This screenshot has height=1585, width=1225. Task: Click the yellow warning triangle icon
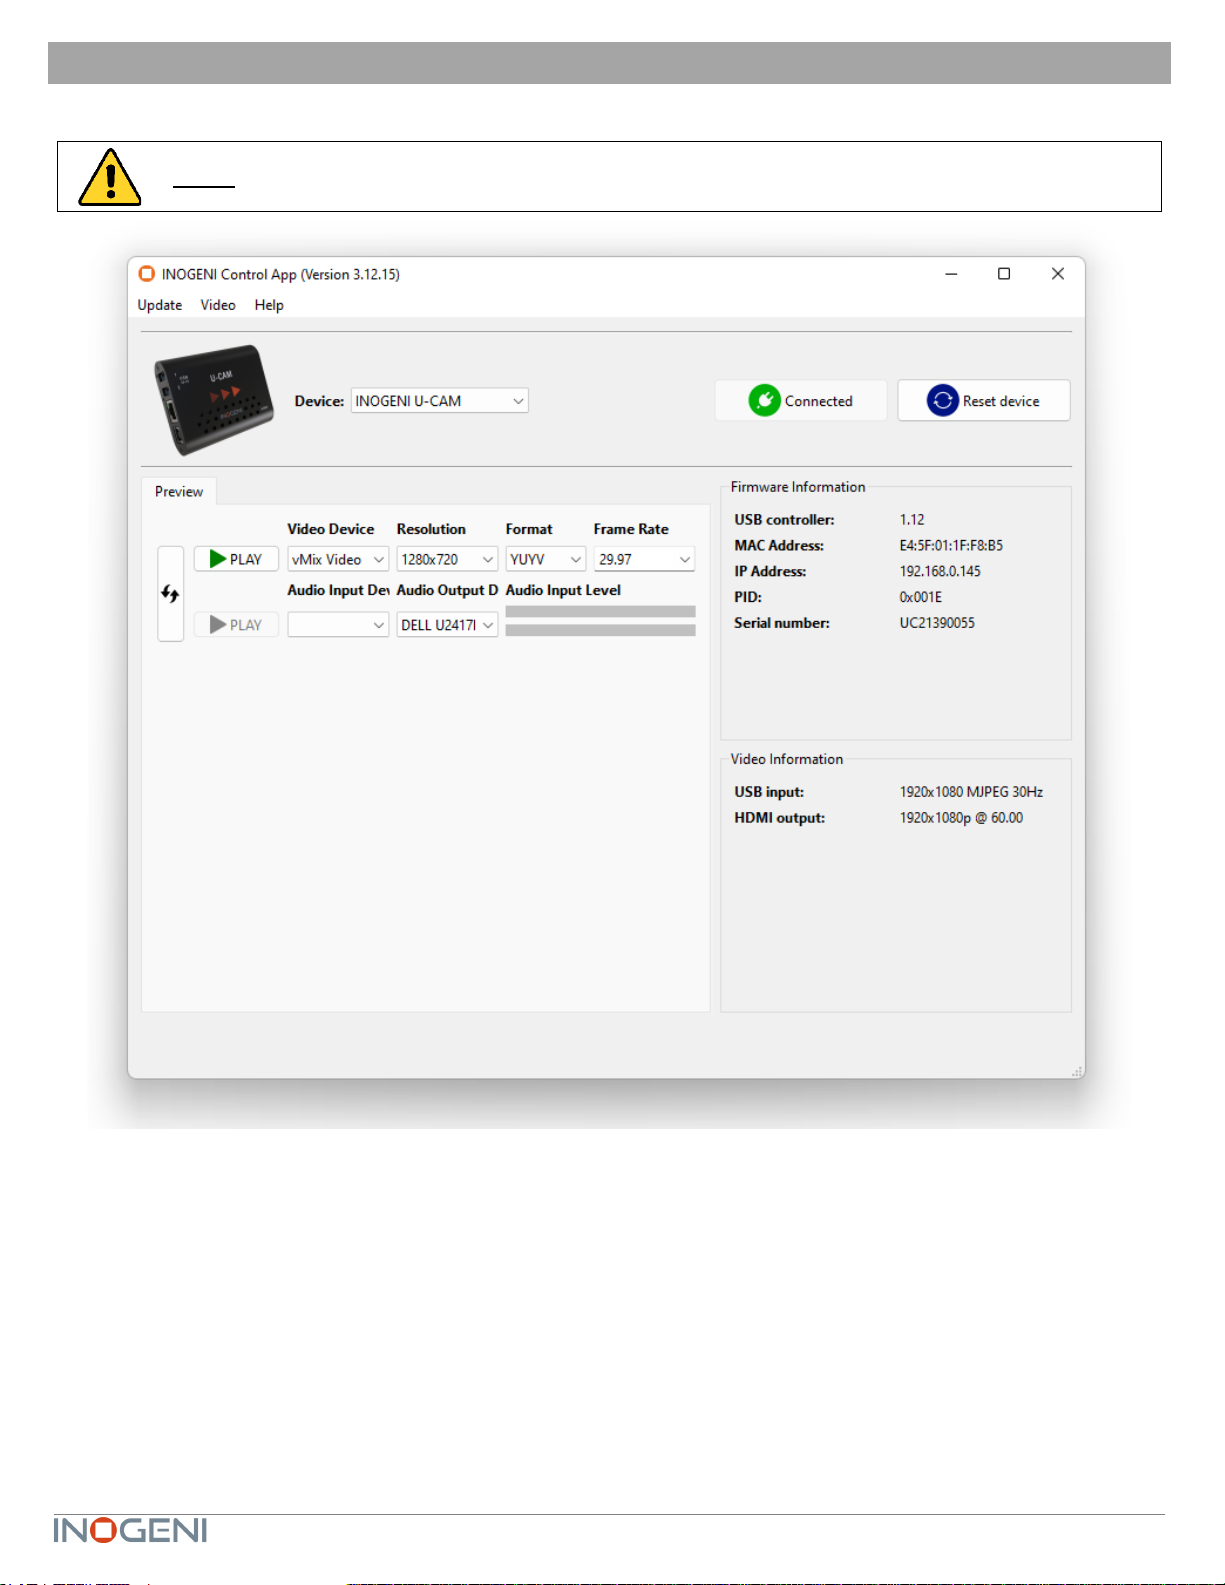(x=110, y=177)
